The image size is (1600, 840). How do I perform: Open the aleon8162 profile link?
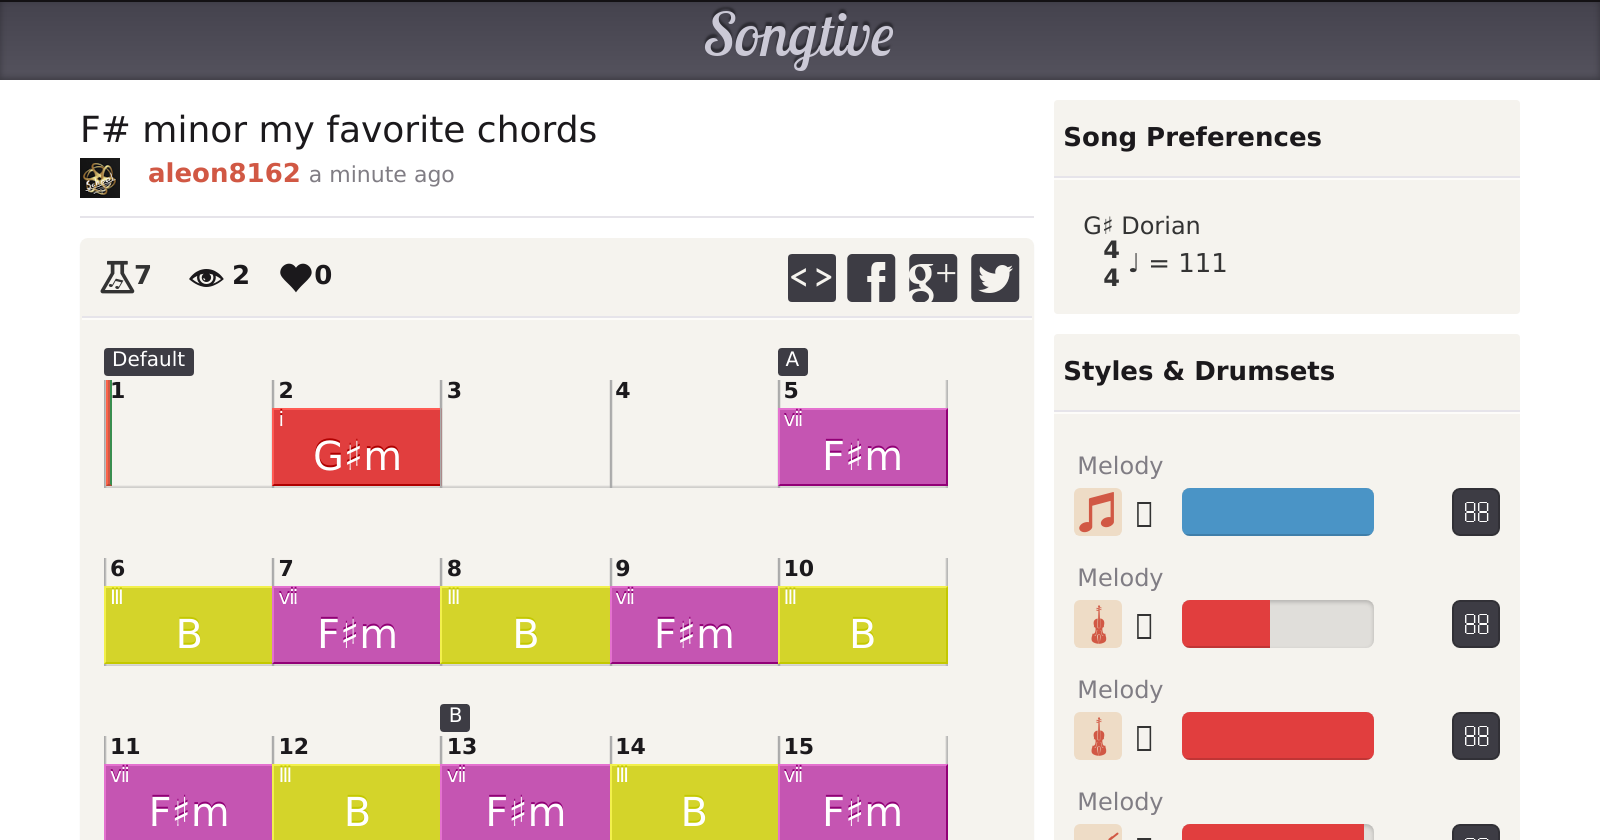224,173
